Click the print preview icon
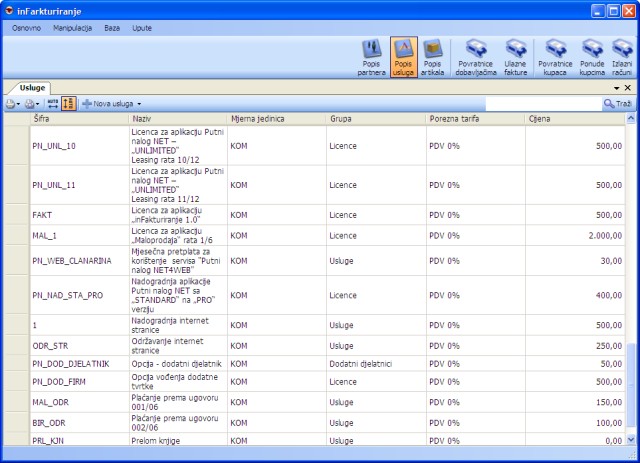 tap(29, 104)
